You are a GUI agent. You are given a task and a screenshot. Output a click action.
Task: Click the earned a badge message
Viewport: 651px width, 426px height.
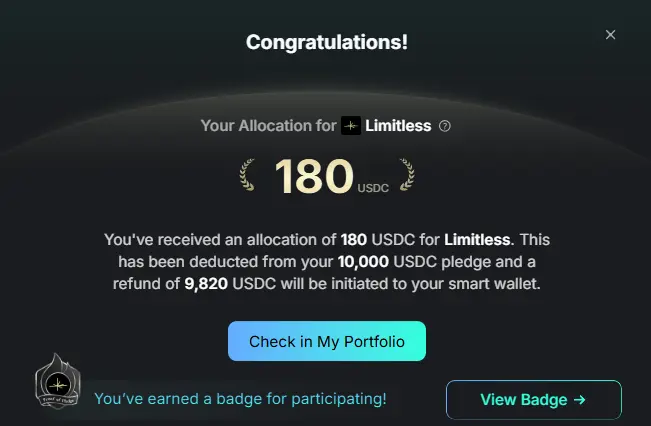(x=240, y=399)
